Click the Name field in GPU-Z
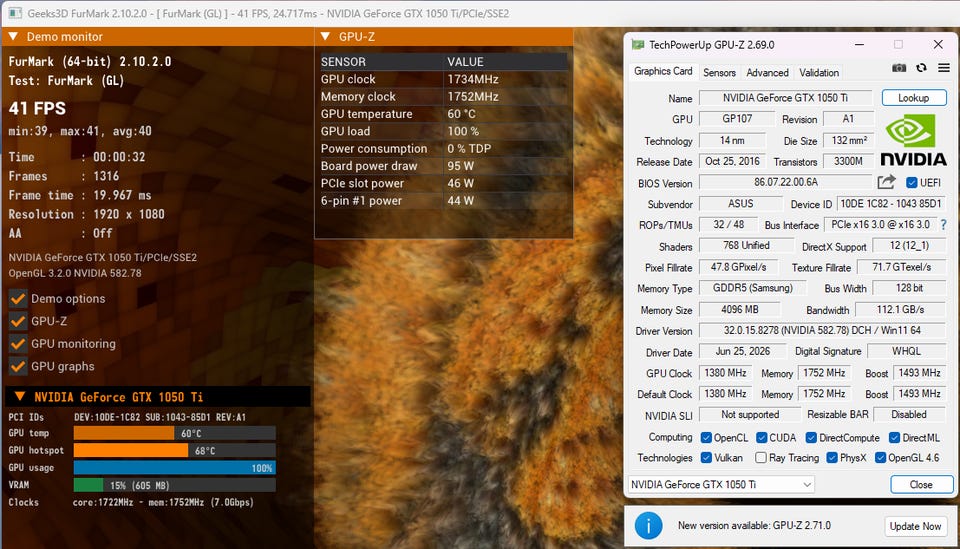The image size is (960, 549). coord(786,98)
